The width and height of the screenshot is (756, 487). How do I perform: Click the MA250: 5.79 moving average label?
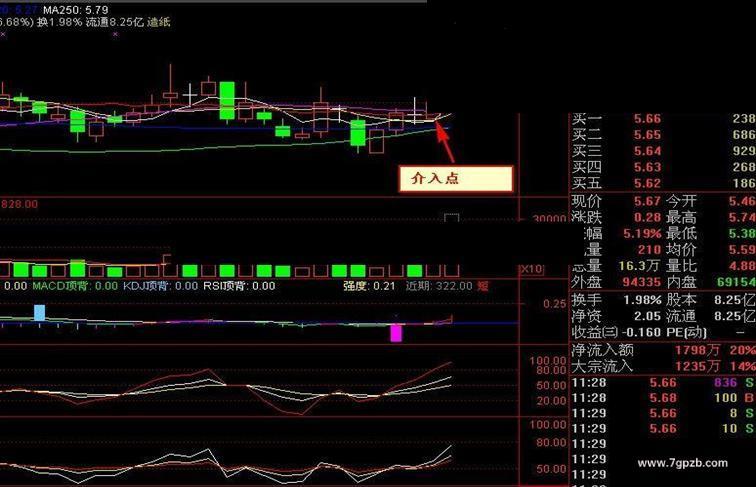click(76, 10)
